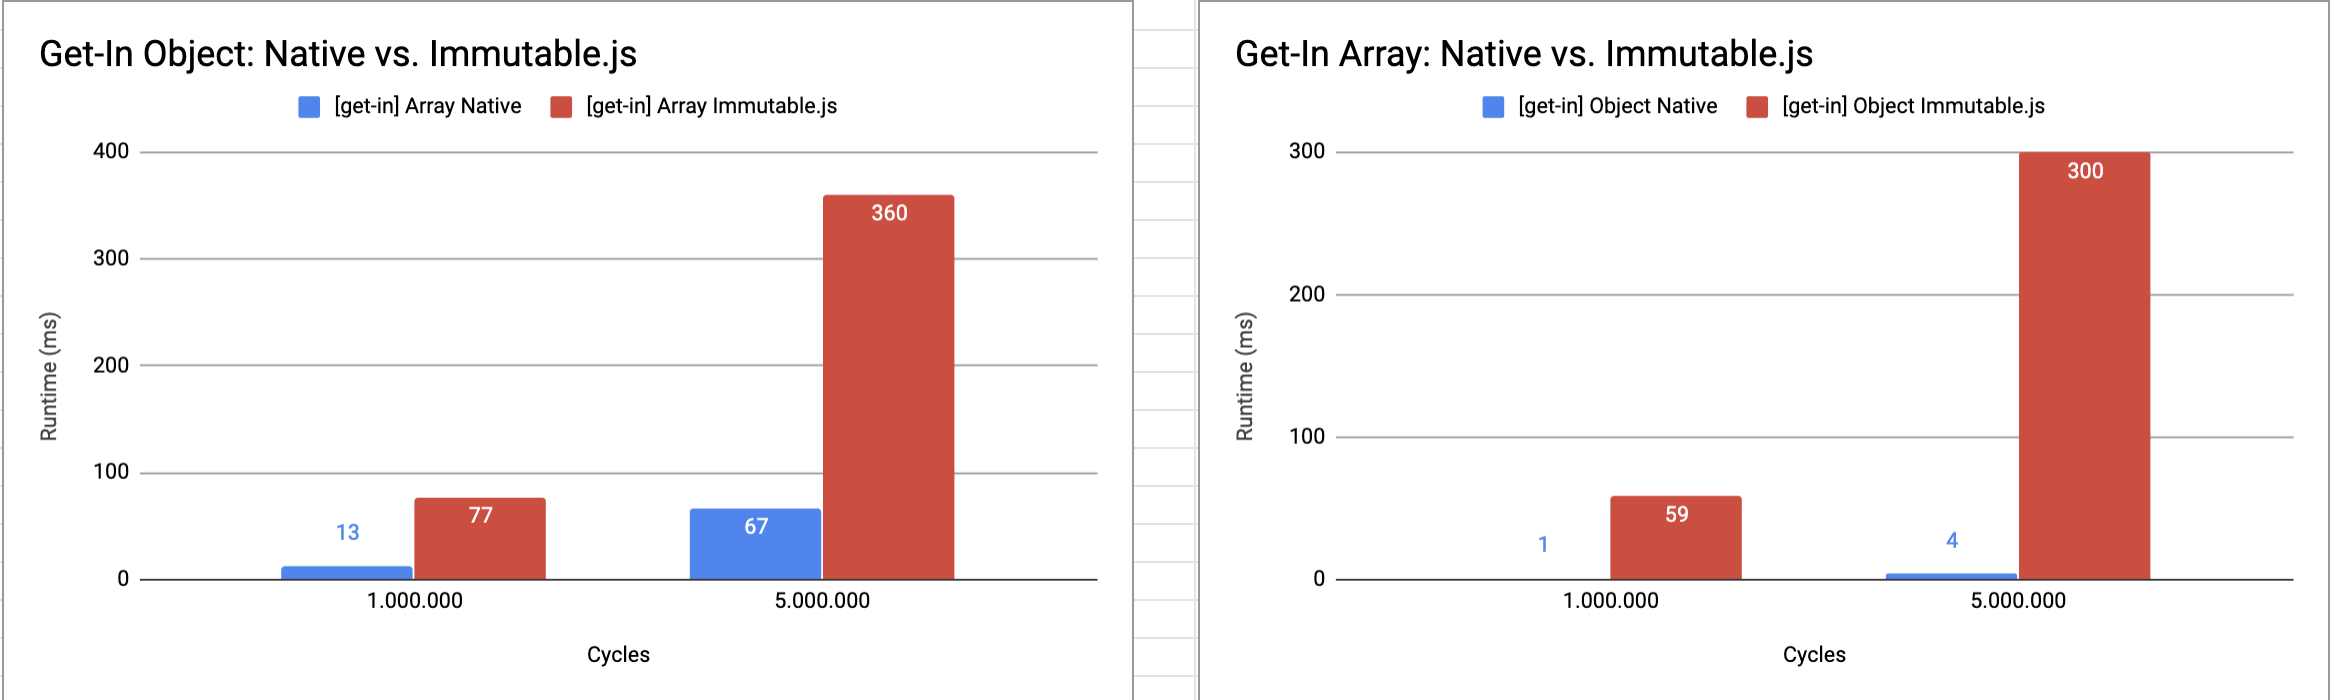This screenshot has height=700, width=2330.
Task: Select the '[get-in] Object Native' legend label
Action: point(1618,106)
